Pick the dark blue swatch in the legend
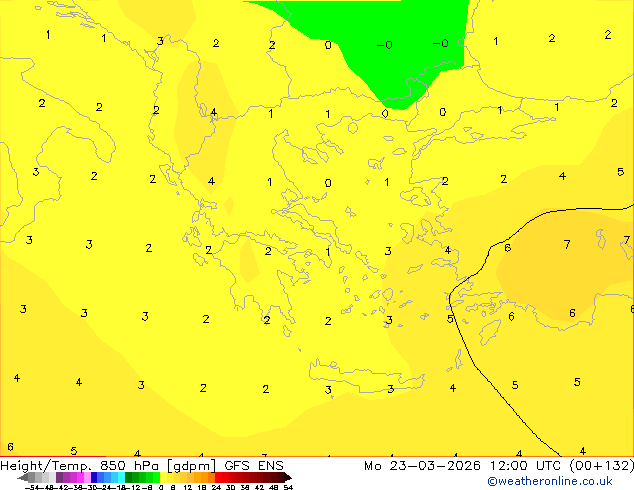The height and width of the screenshot is (490, 634). pos(94,477)
